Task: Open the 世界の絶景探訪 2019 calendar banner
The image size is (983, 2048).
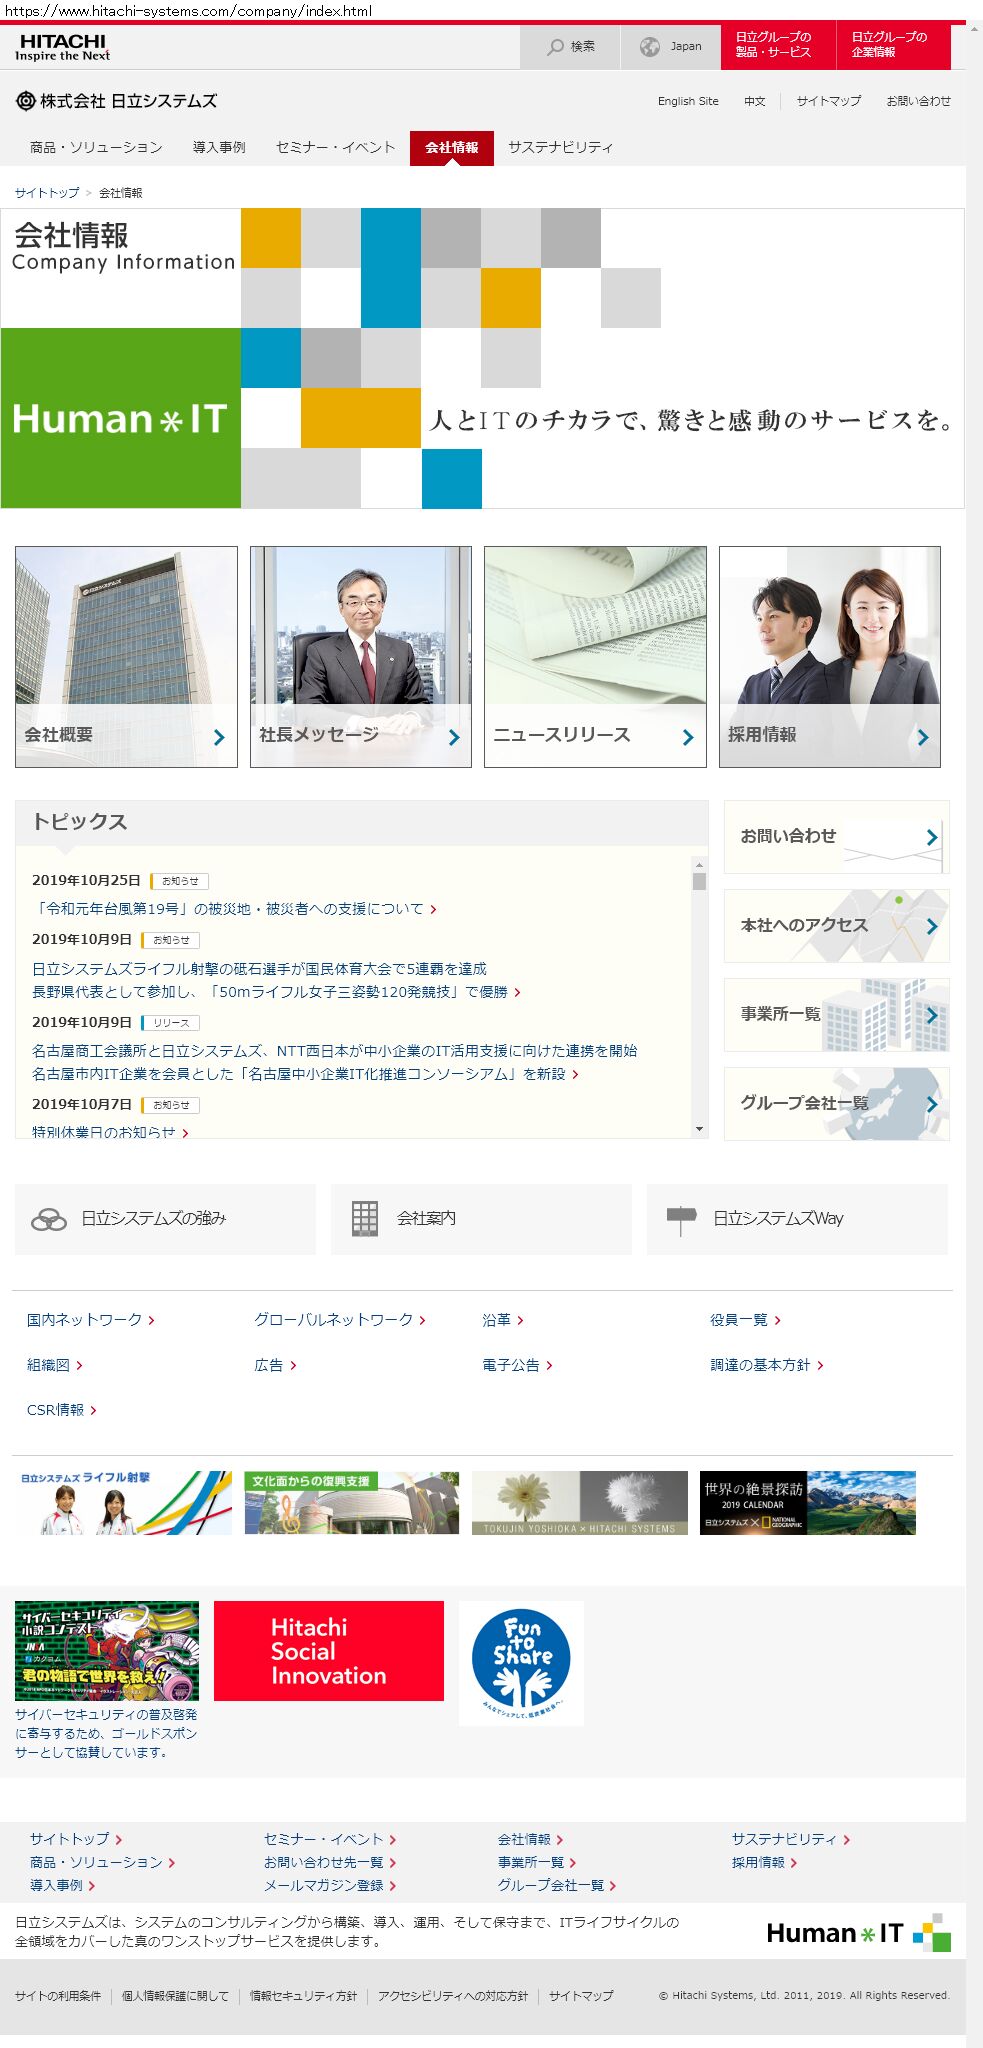Action: tap(807, 1503)
